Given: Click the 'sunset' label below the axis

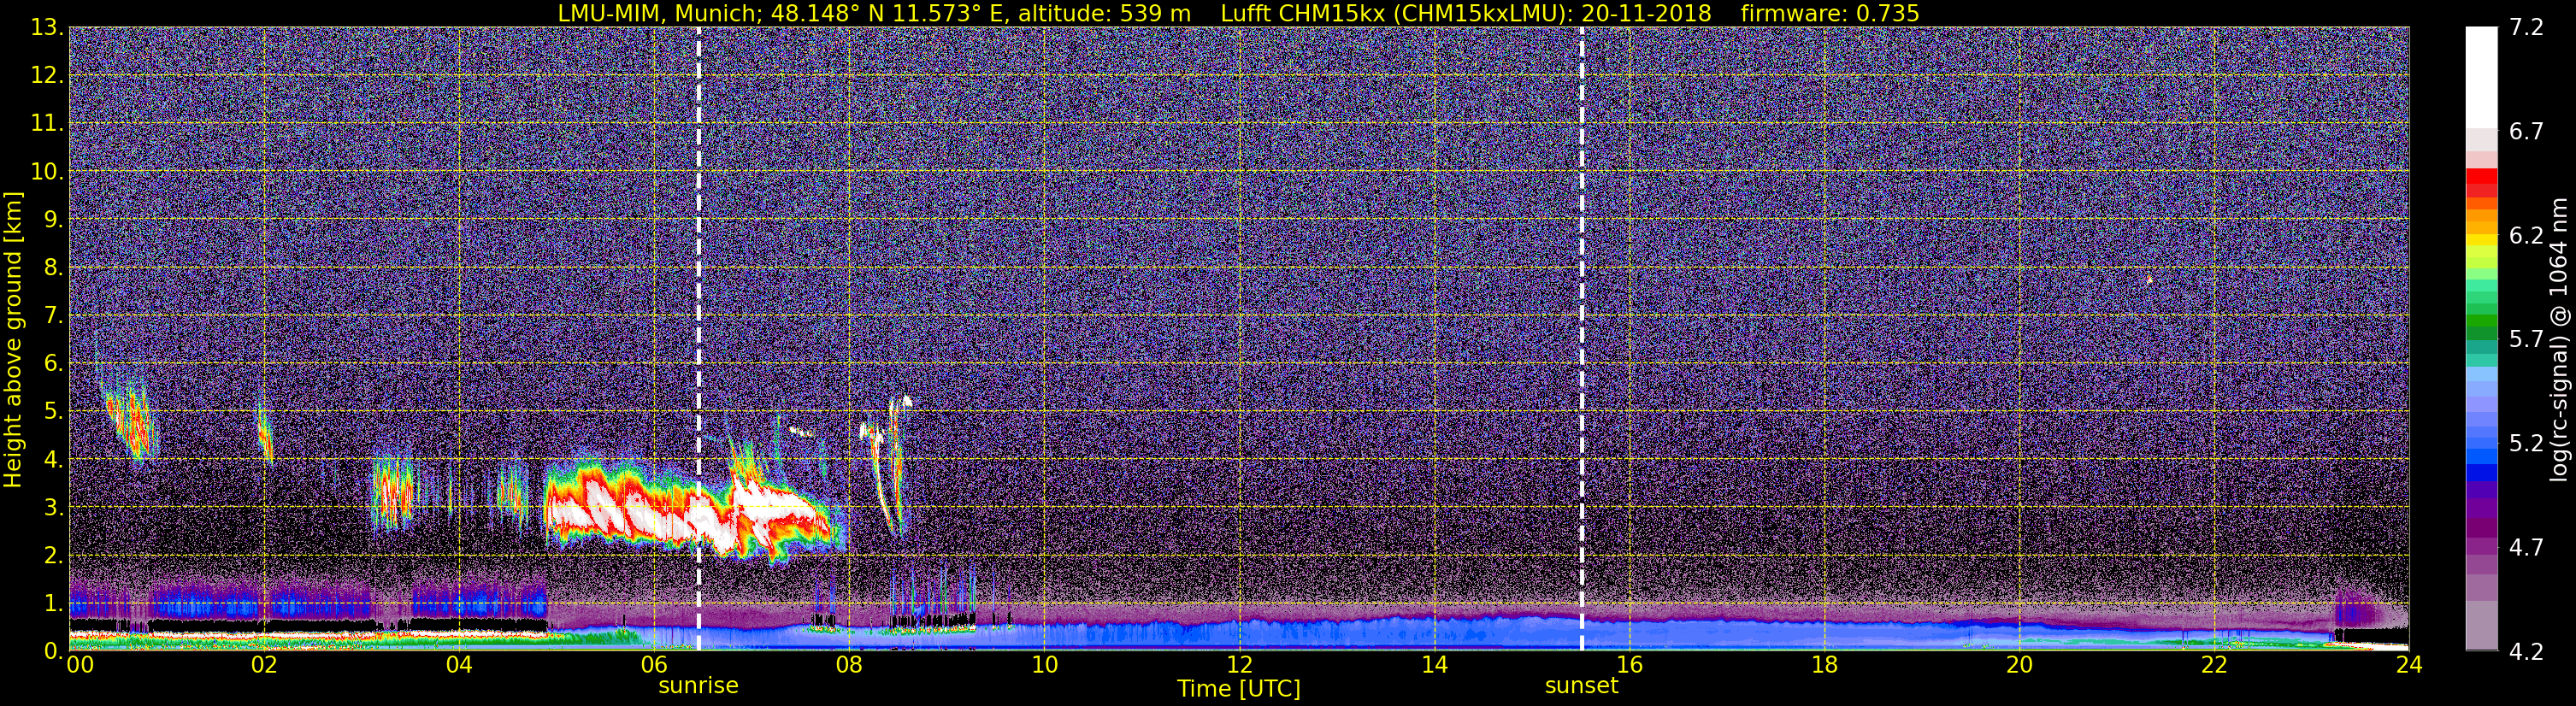Looking at the screenshot, I should pos(1581,686).
